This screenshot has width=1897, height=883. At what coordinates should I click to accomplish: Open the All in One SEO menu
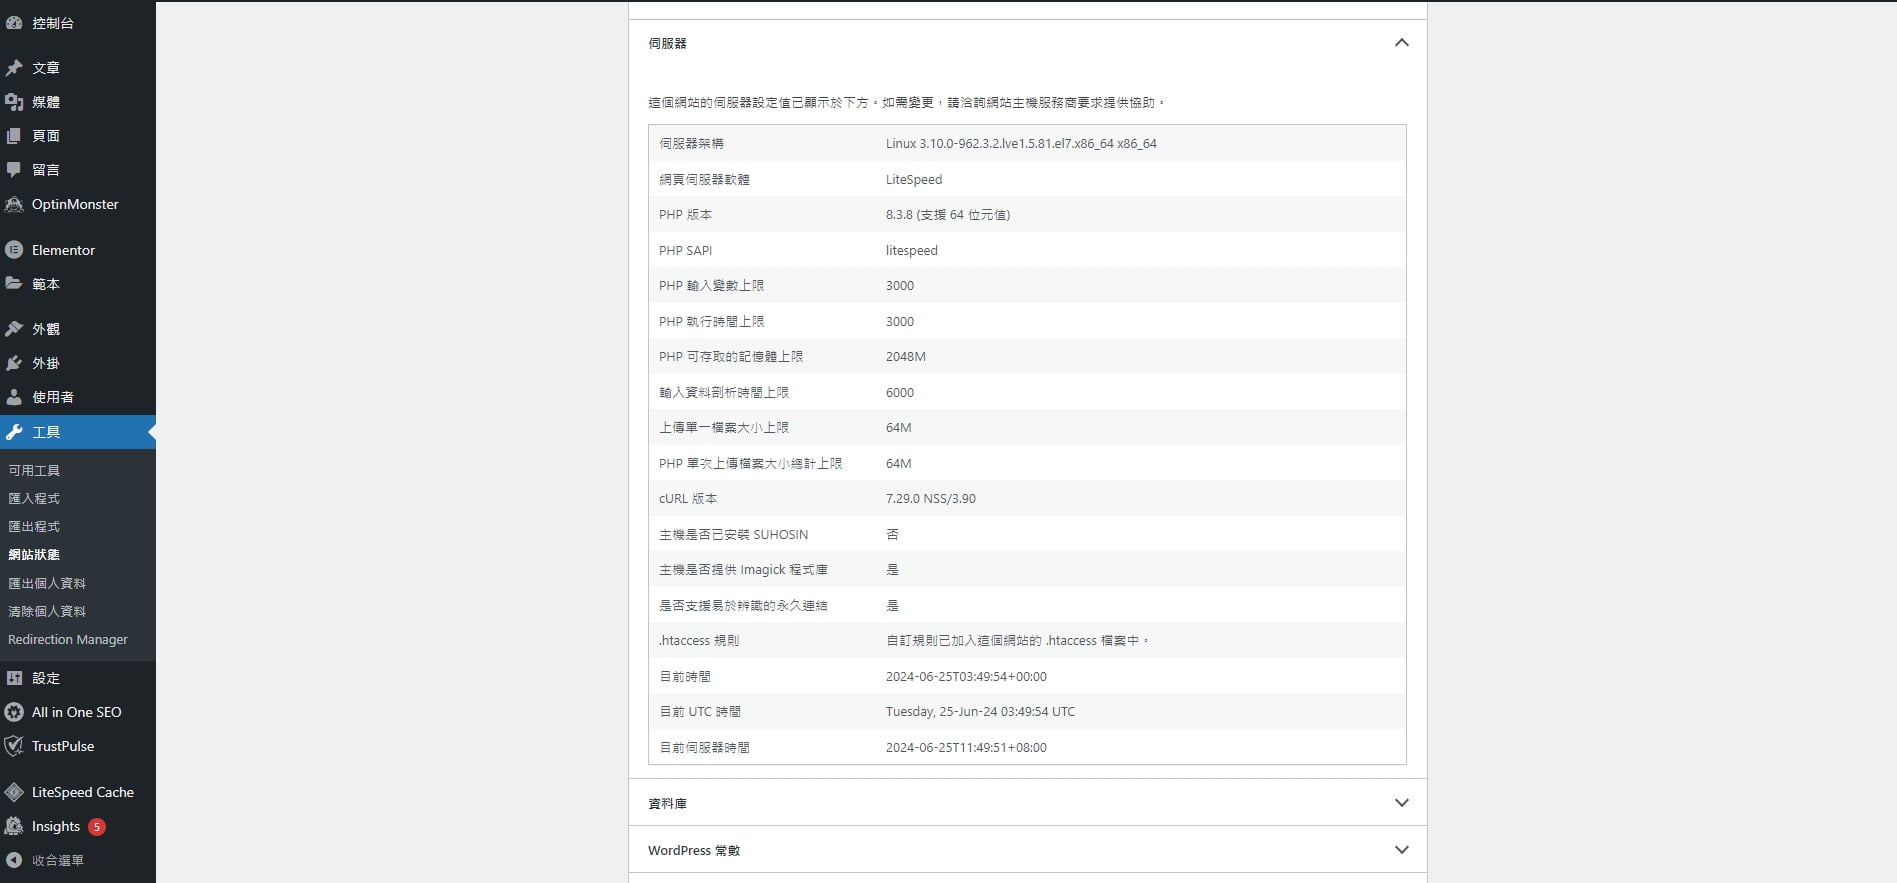(x=76, y=712)
